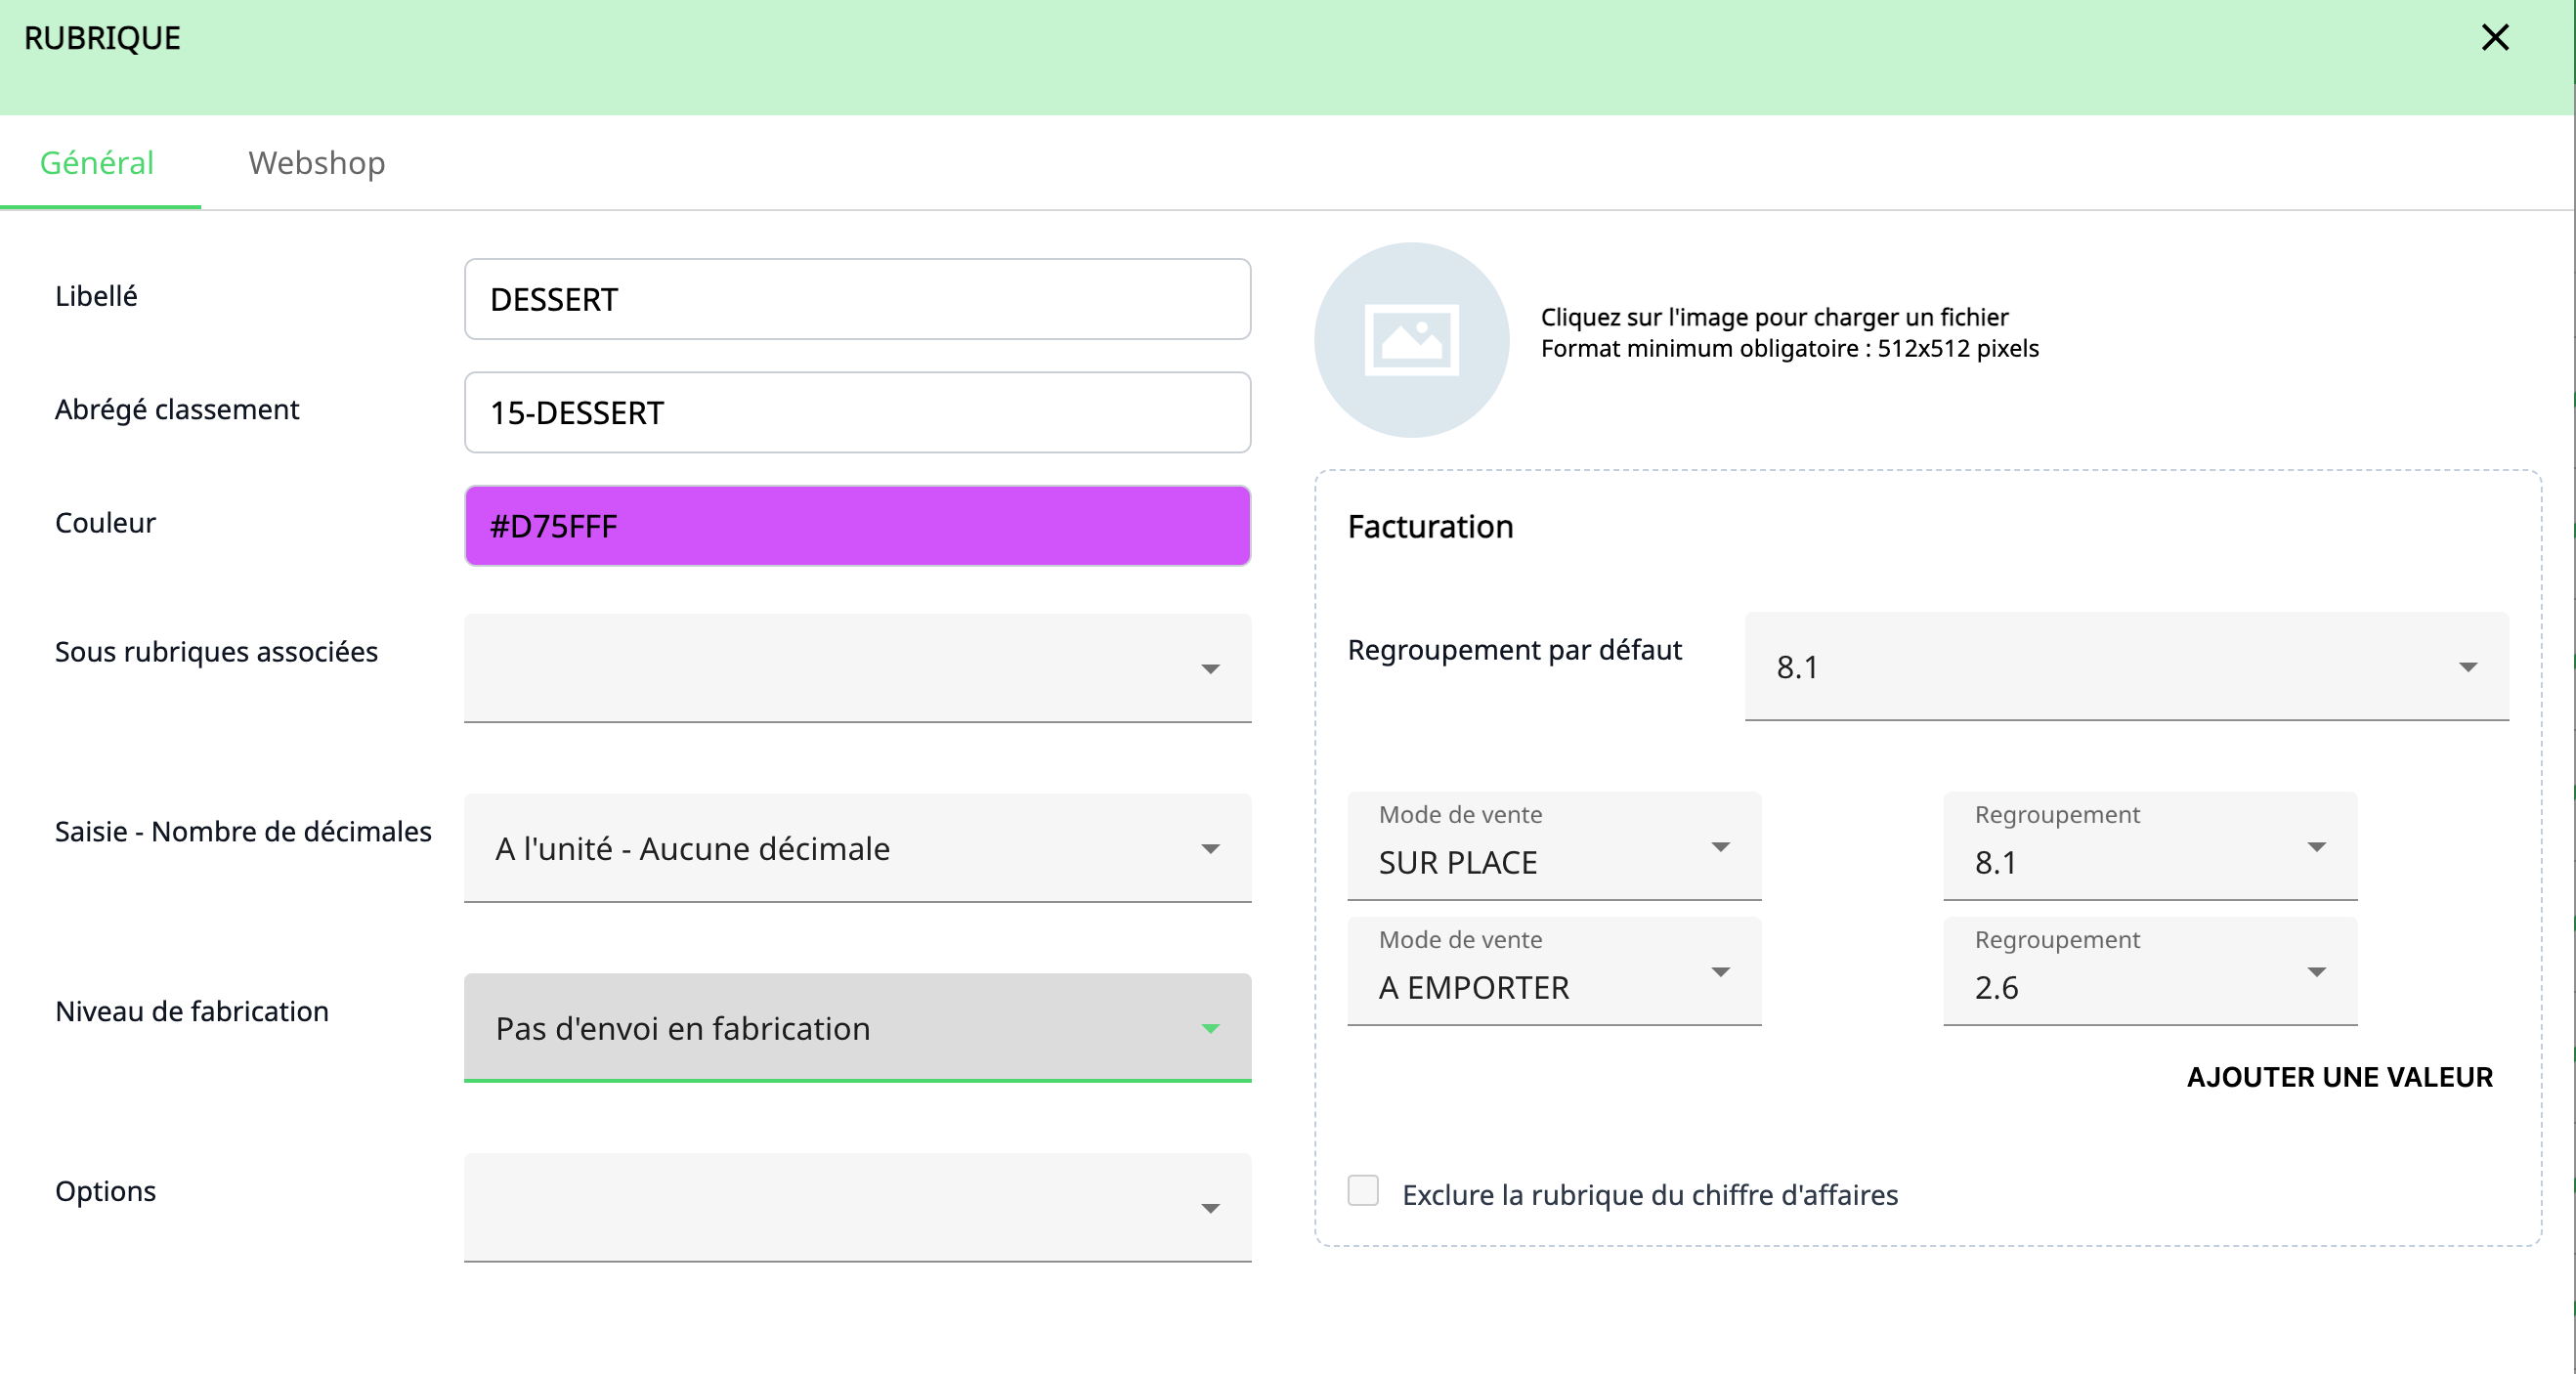Open the Regroupement dropdown showing 2.6
The height and width of the screenshot is (1374, 2576).
pos(2150,971)
